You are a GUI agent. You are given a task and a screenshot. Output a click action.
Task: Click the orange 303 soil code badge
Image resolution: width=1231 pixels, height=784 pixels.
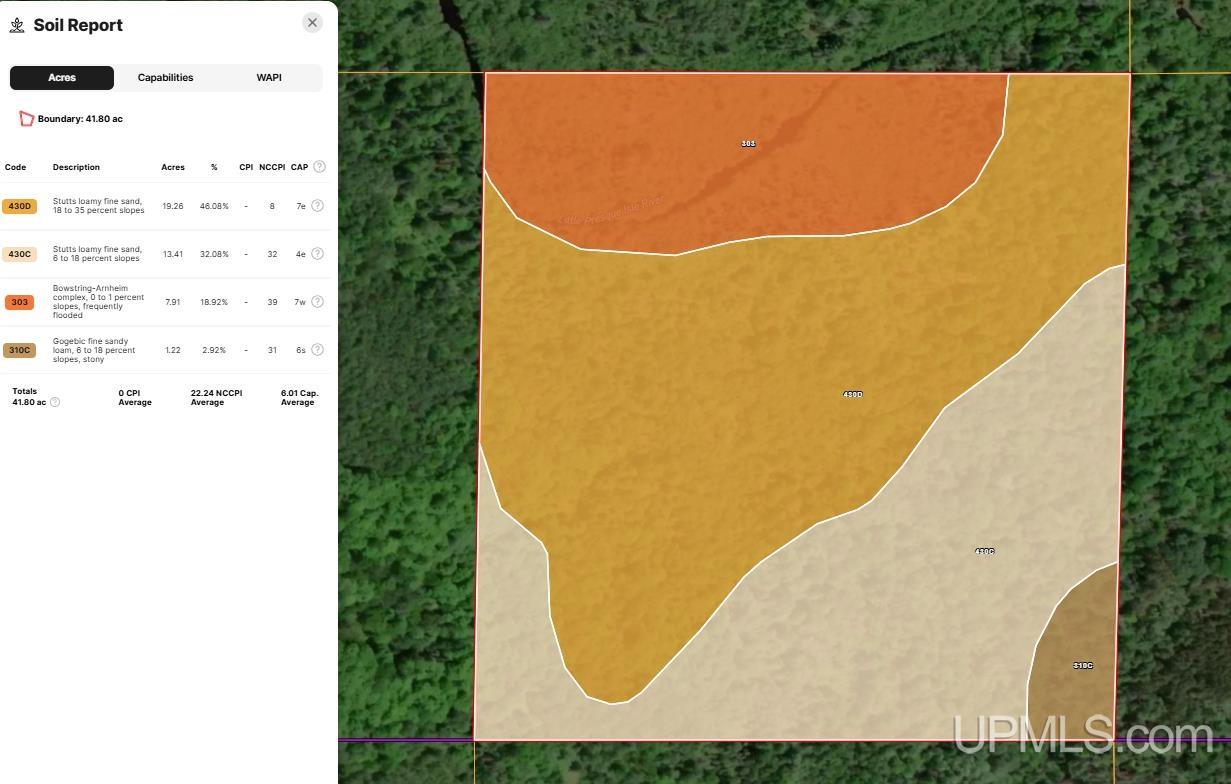(x=19, y=302)
